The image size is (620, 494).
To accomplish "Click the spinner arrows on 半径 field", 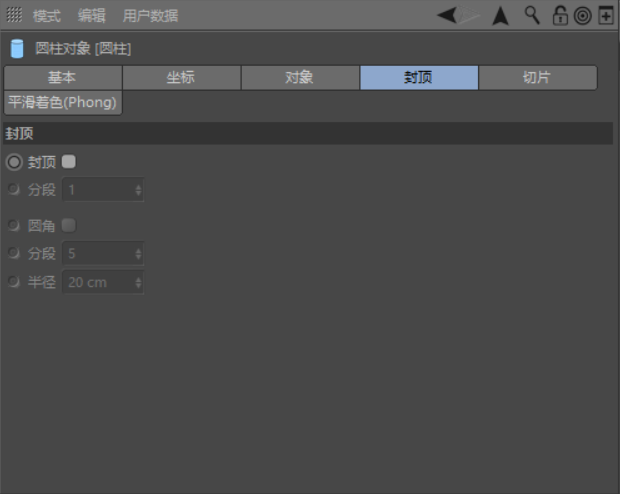I will [x=138, y=282].
